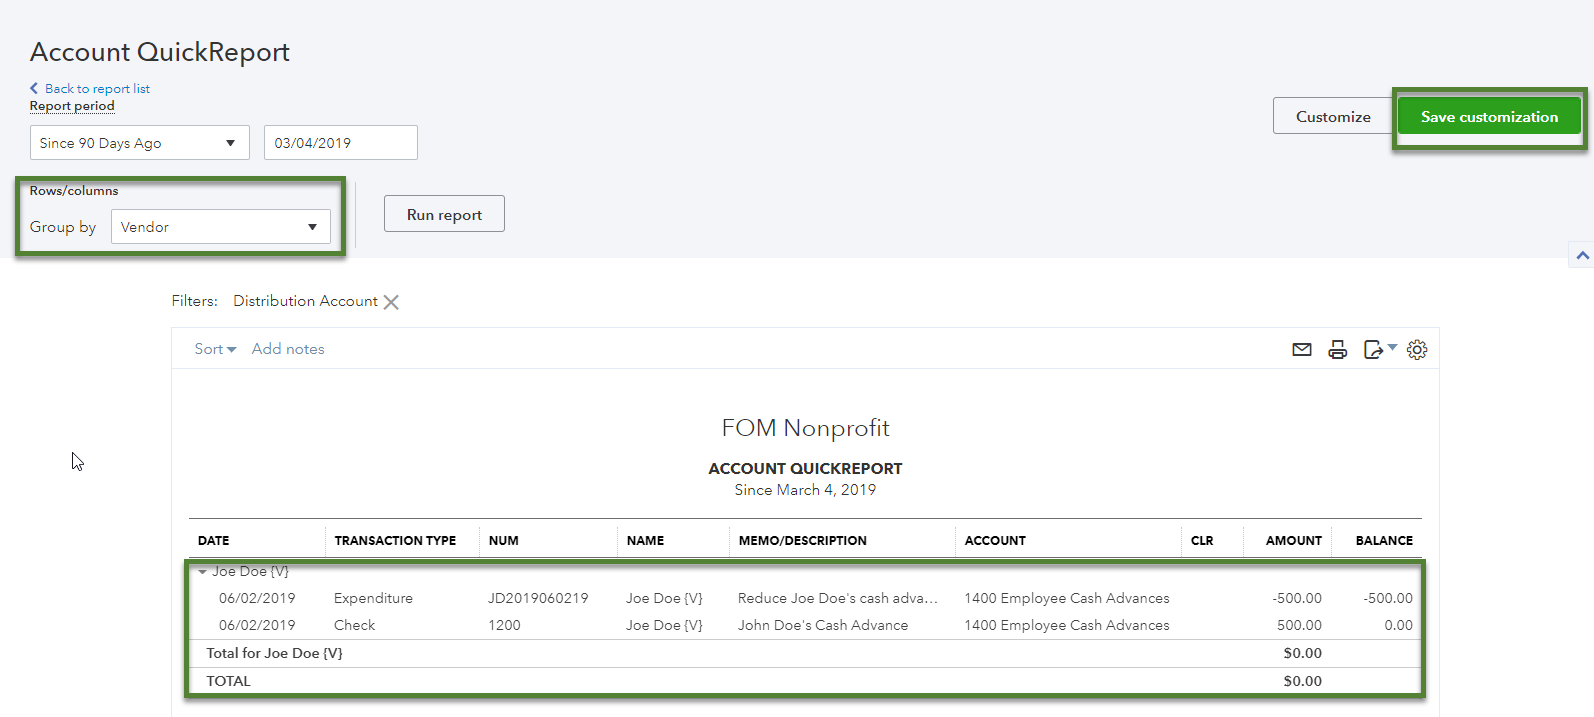The height and width of the screenshot is (717, 1594).
Task: Open the export report icon menu
Action: pyautogui.click(x=1379, y=350)
